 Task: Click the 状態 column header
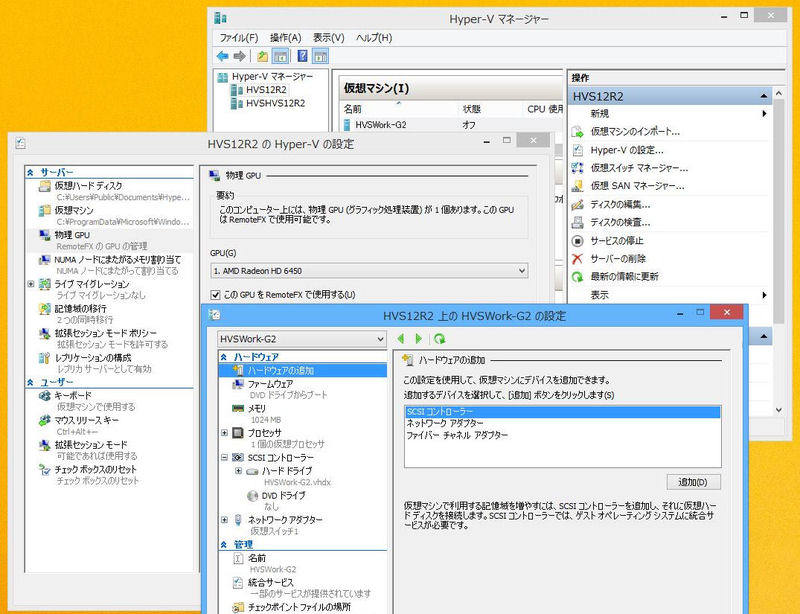(471, 109)
